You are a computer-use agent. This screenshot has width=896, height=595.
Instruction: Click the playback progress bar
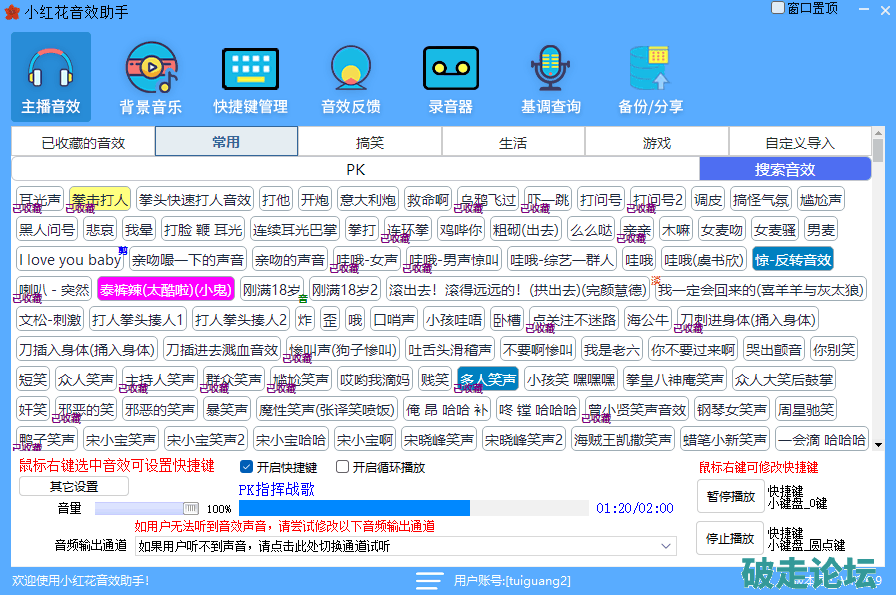pyautogui.click(x=413, y=508)
